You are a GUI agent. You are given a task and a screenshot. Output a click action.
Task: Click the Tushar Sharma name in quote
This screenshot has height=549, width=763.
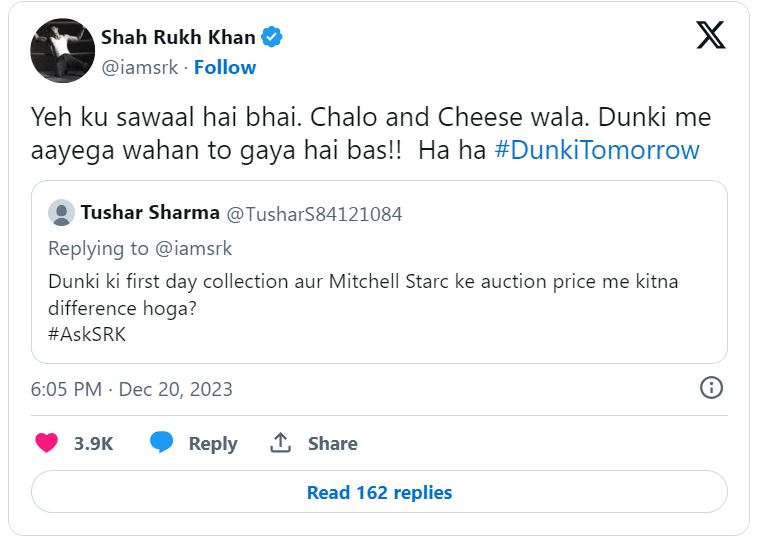point(151,213)
